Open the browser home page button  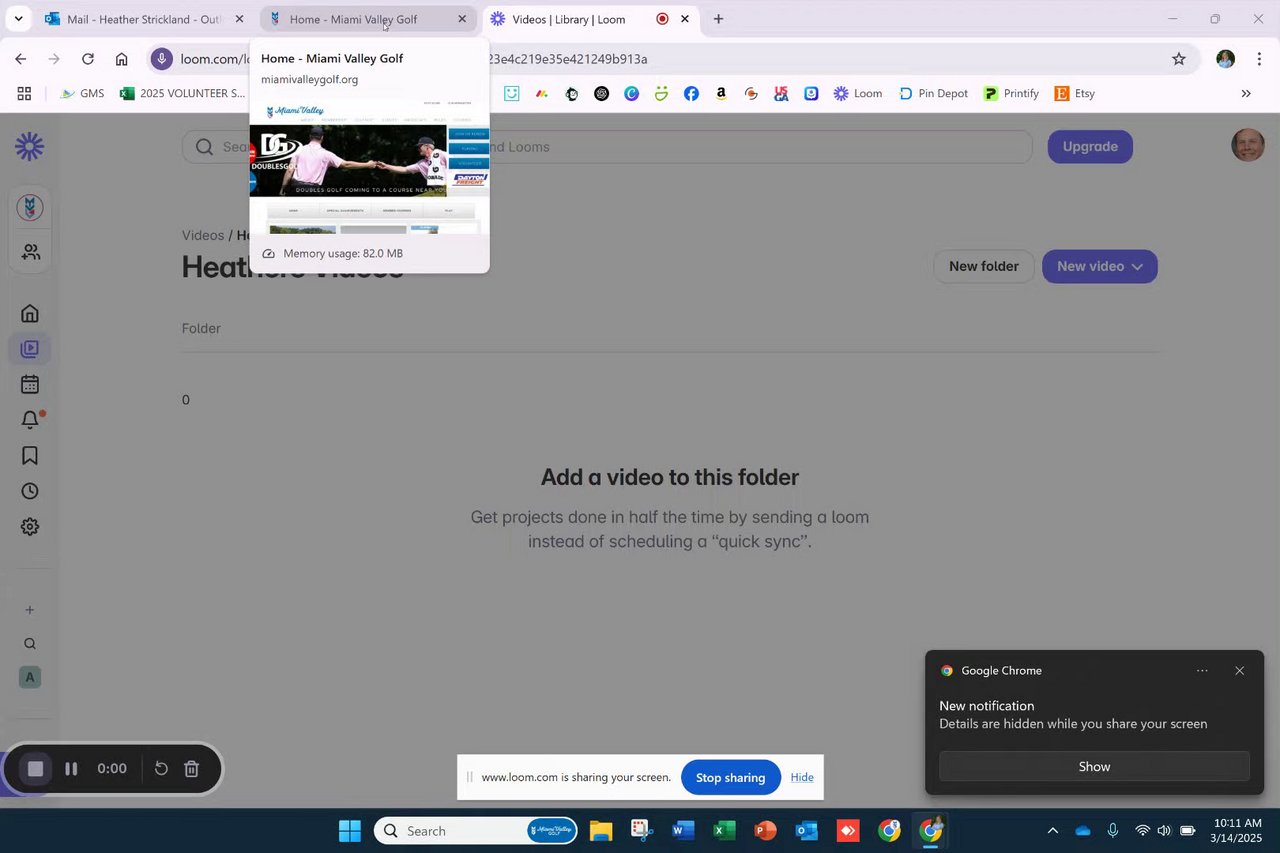coord(121,59)
